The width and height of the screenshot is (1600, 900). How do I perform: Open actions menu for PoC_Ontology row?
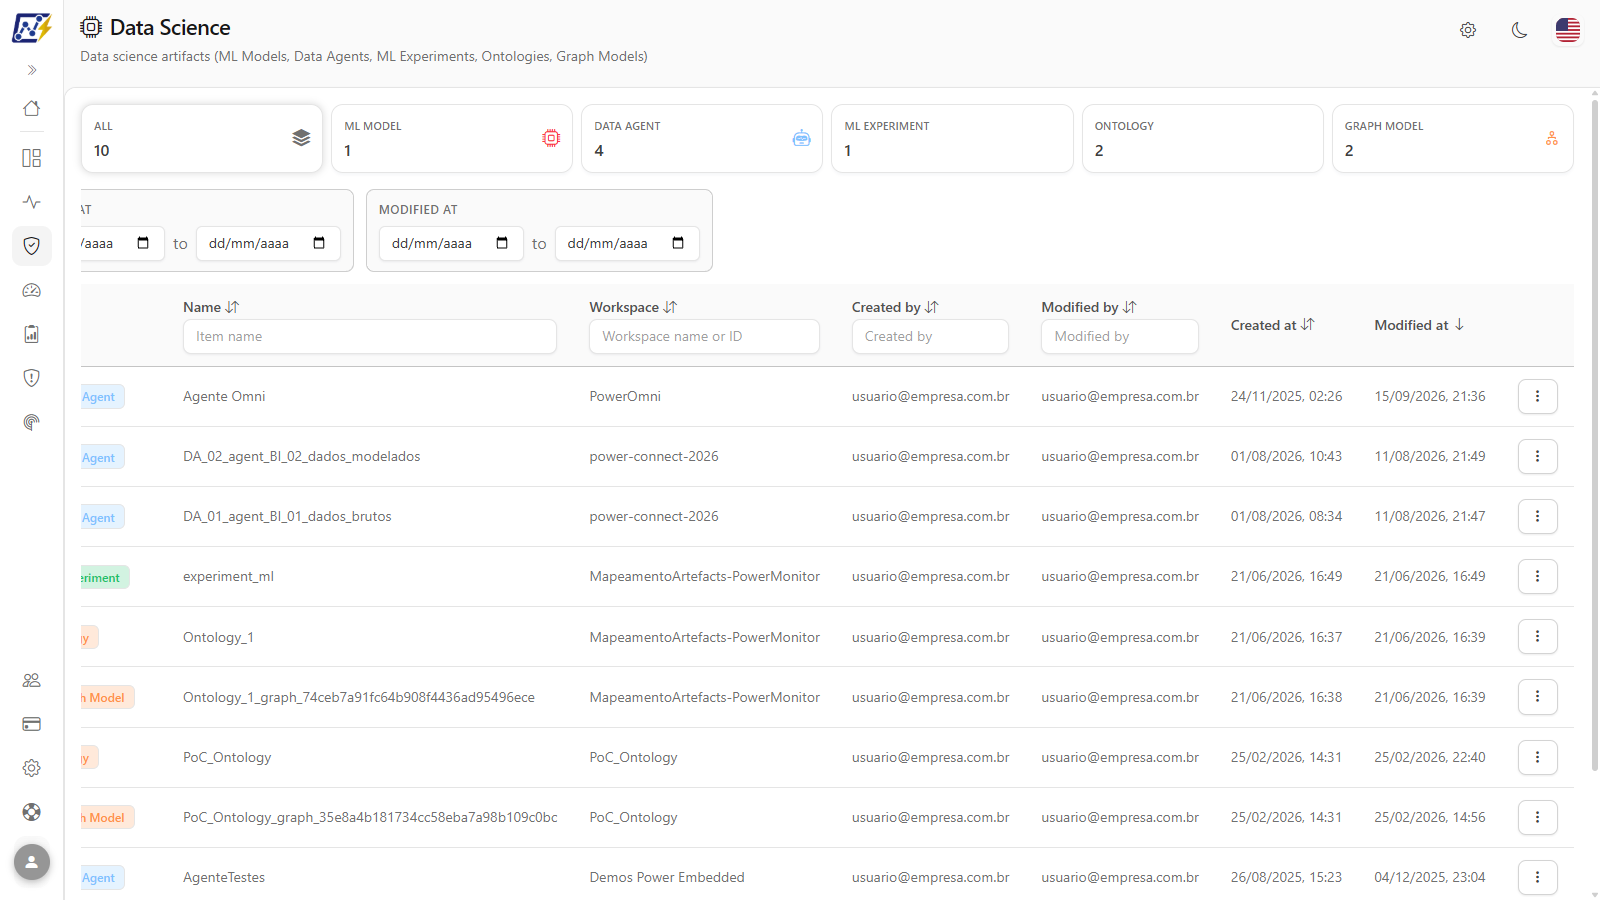pyautogui.click(x=1538, y=757)
